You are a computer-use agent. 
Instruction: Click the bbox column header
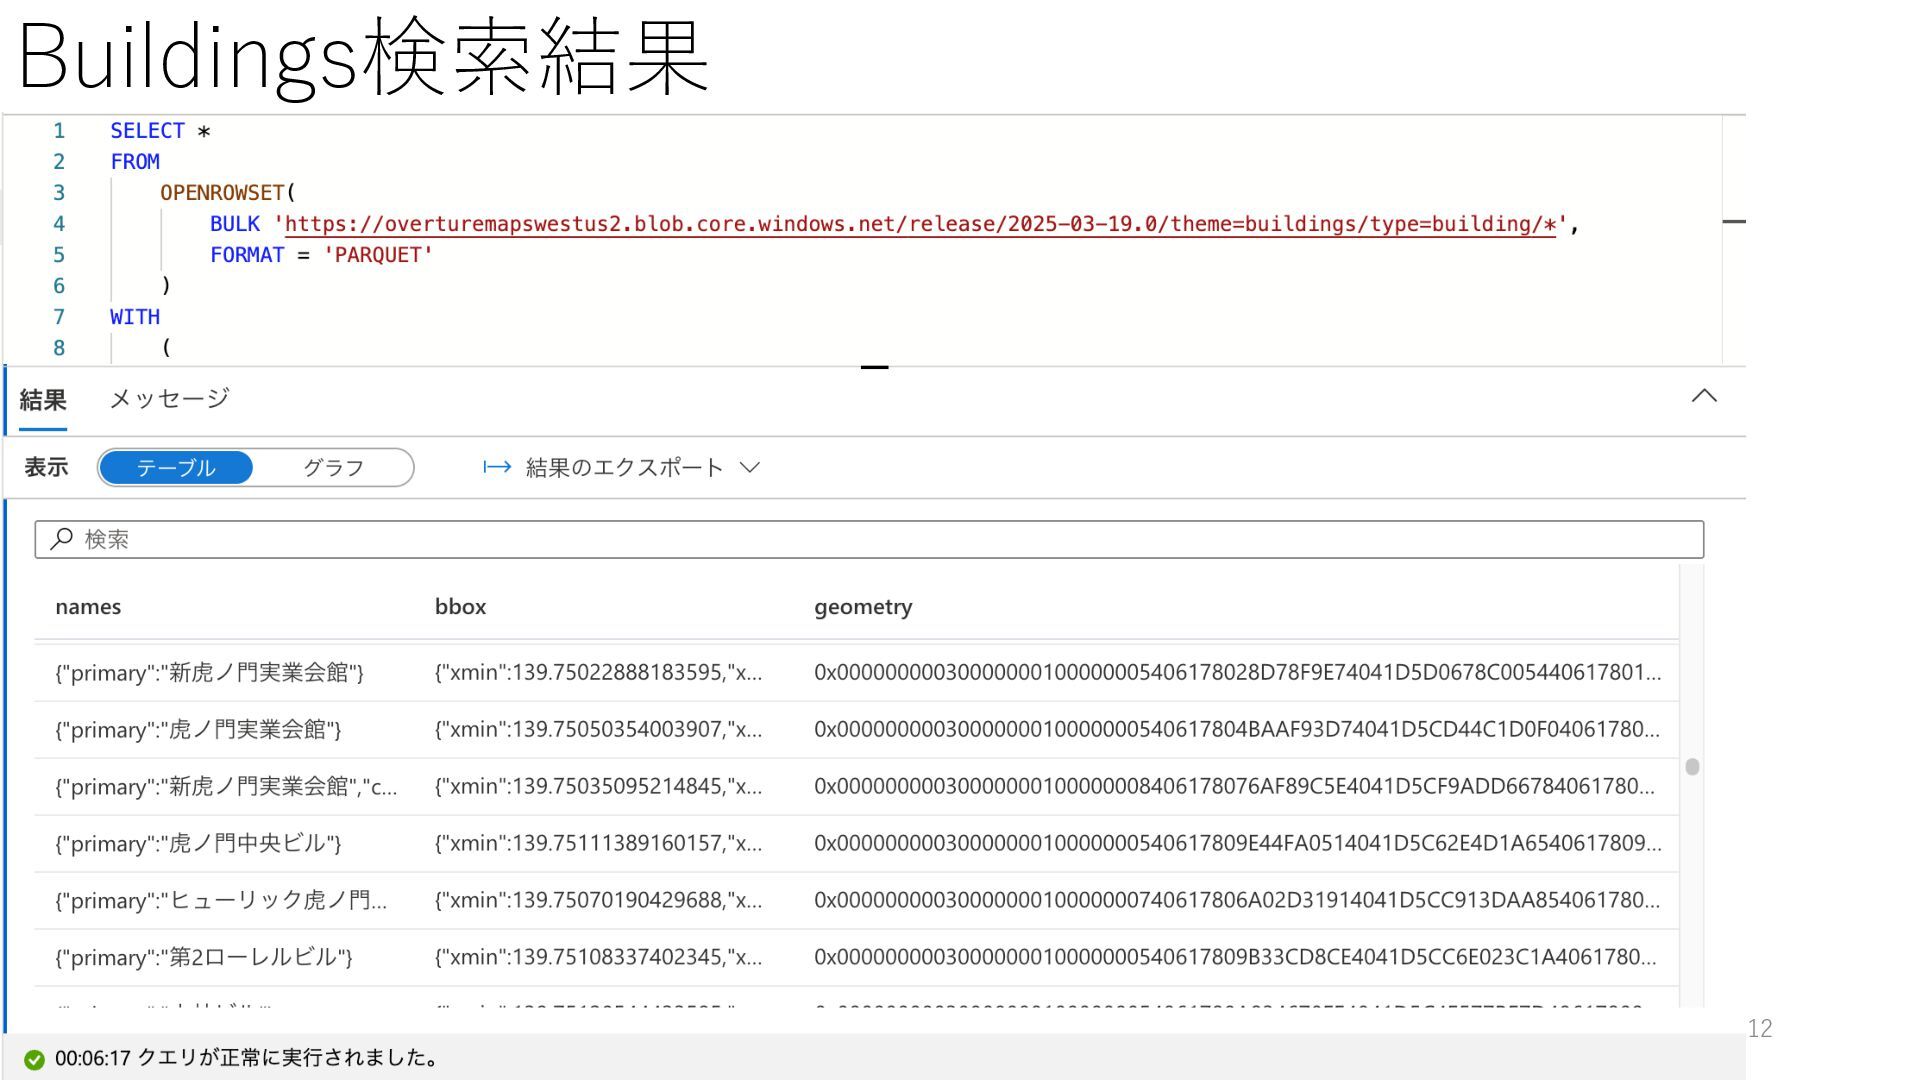coord(460,607)
